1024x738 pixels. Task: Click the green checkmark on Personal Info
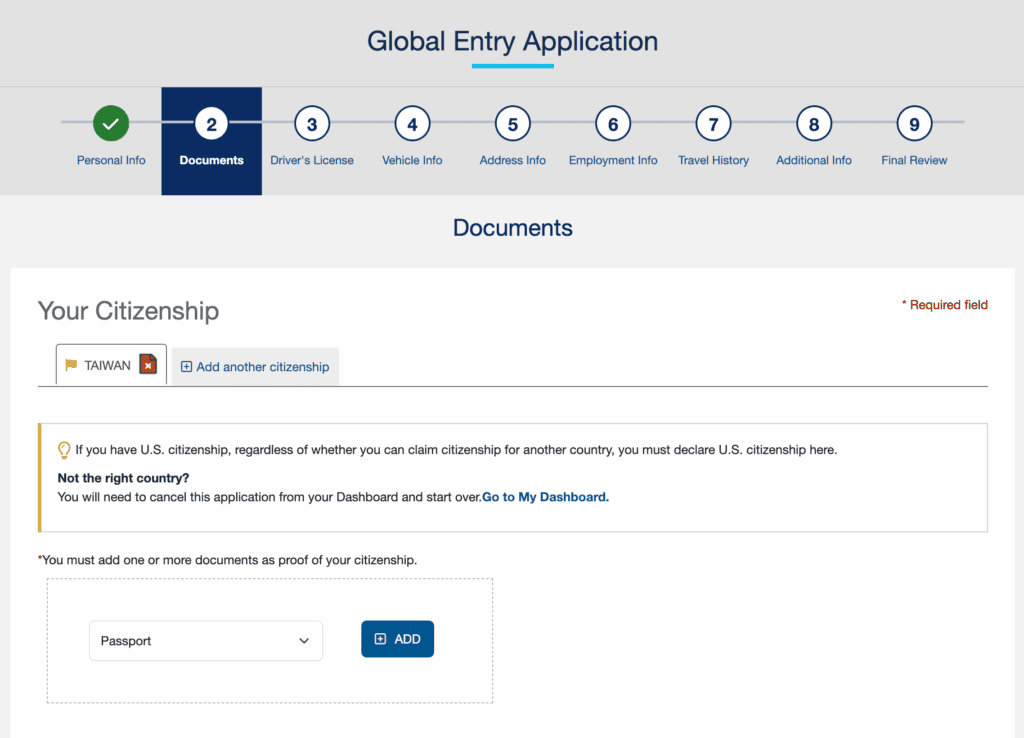point(110,123)
